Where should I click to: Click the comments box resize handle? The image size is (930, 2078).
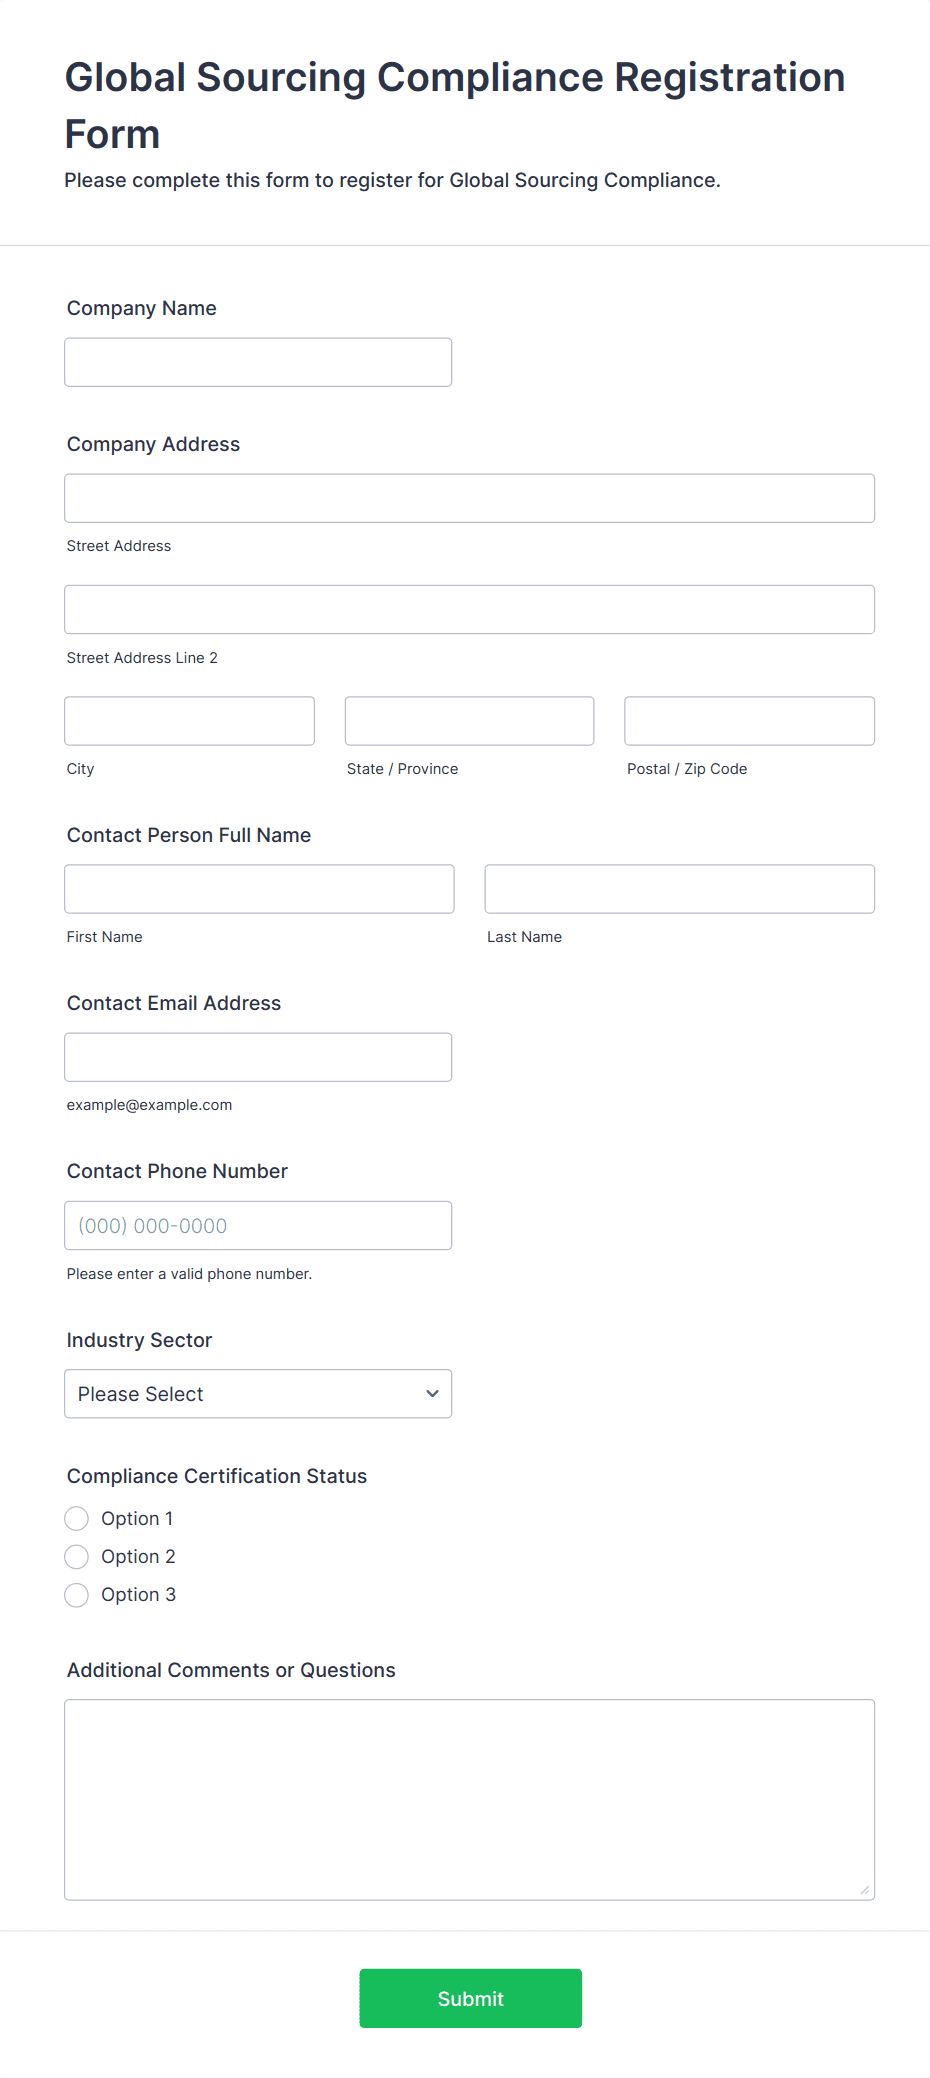[x=865, y=1890]
